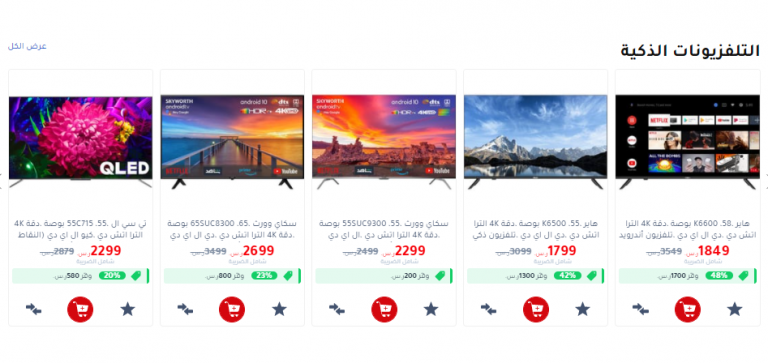The image size is (768, 363).
Task: Compare the Haier K6500 TV using arrows icon
Action: coord(488,309)
